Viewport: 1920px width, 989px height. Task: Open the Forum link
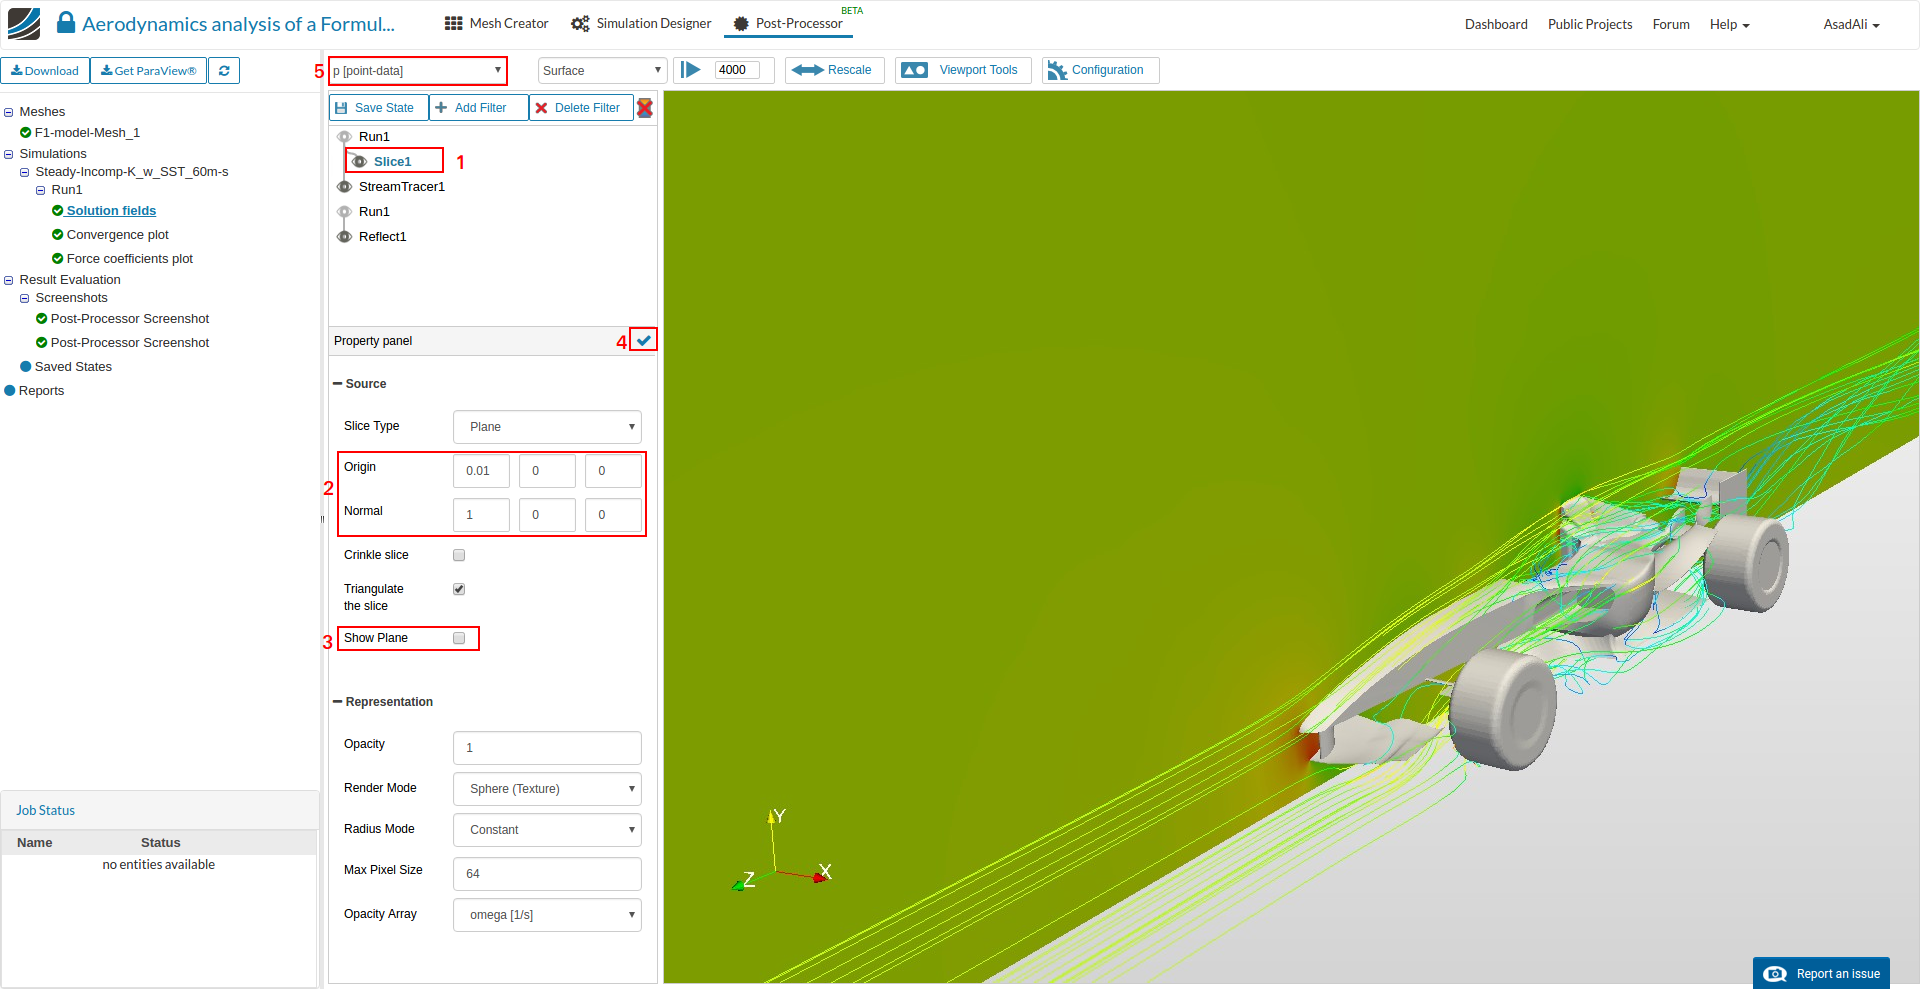[x=1671, y=24]
